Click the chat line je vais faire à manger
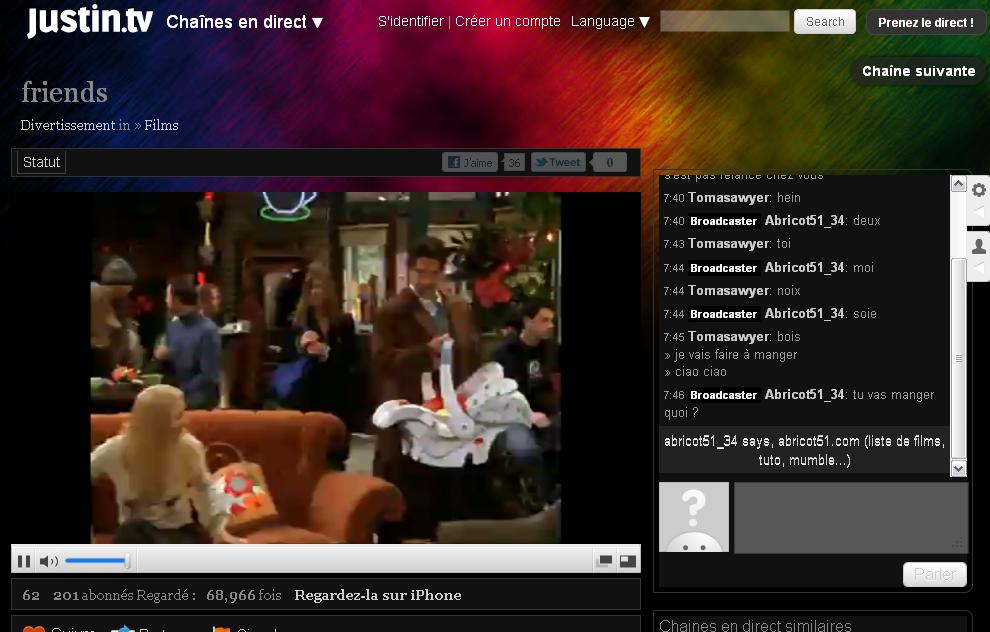990x632 pixels. click(731, 355)
